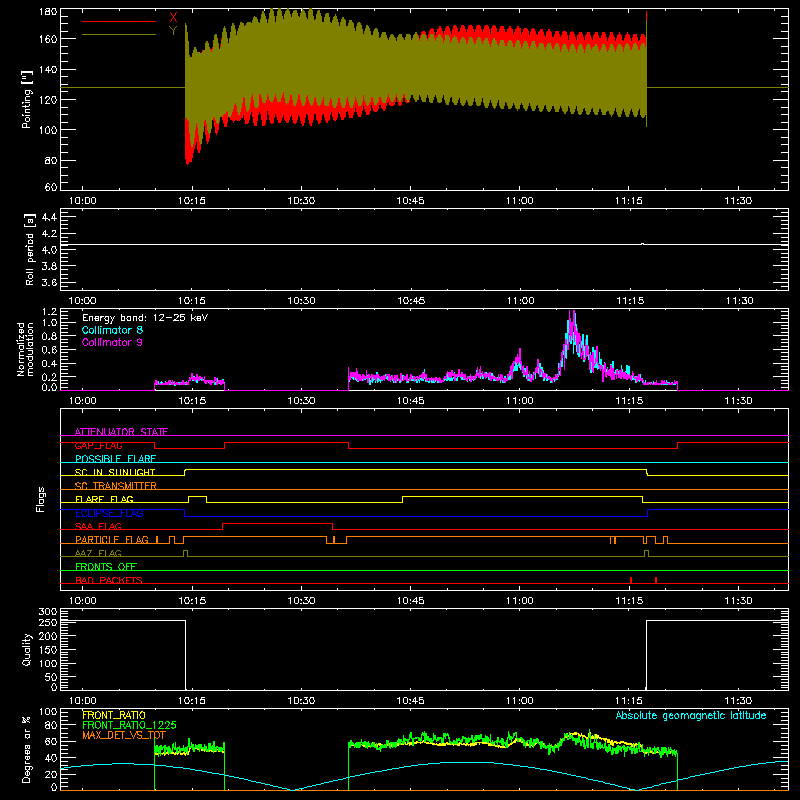Click the 3.6 tick on Roll period axis
This screenshot has width=800, height=800.
(x=49, y=282)
